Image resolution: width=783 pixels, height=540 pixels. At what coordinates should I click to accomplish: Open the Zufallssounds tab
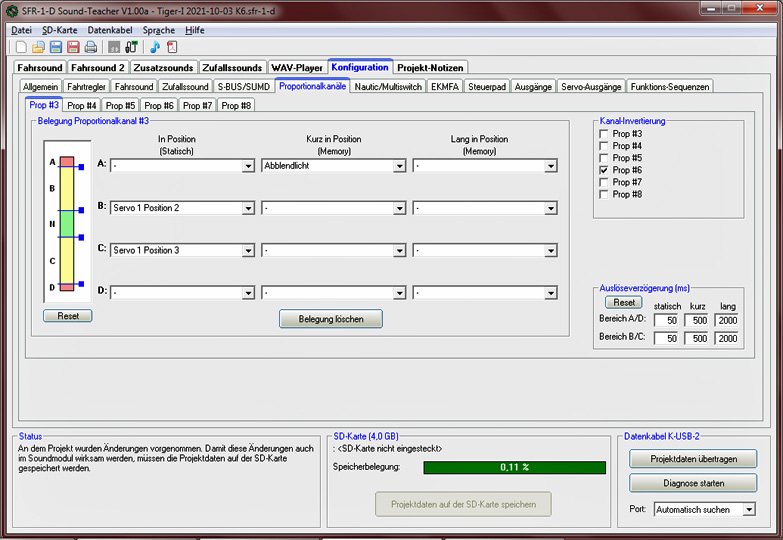(232, 67)
